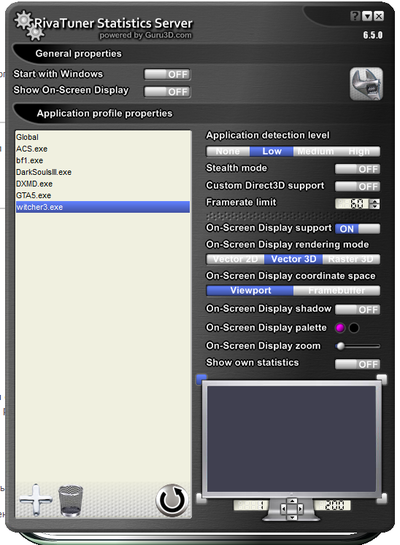Viewport: 400px width, 545px height.
Task: Click the circular reset profile icon
Action: [x=172, y=500]
